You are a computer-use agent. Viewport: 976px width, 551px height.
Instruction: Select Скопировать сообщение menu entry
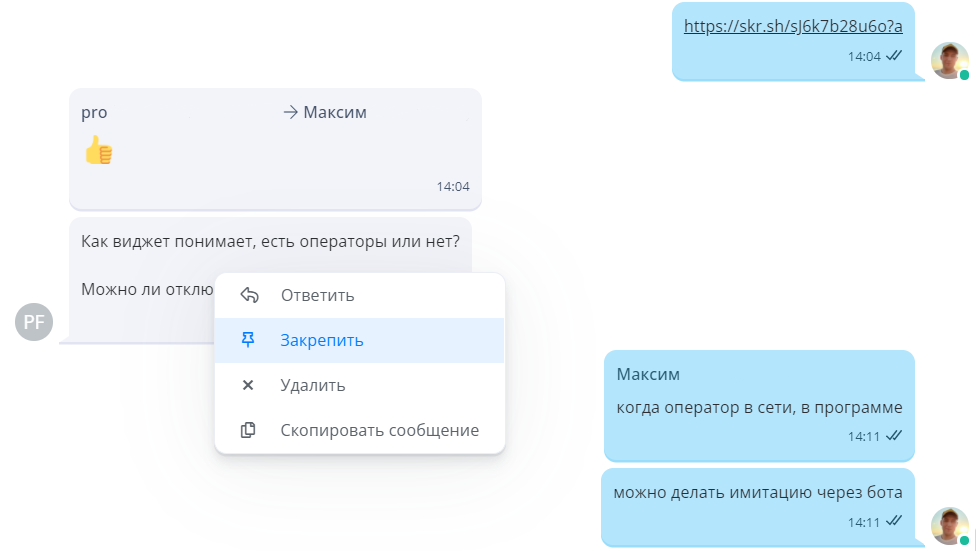click(379, 430)
